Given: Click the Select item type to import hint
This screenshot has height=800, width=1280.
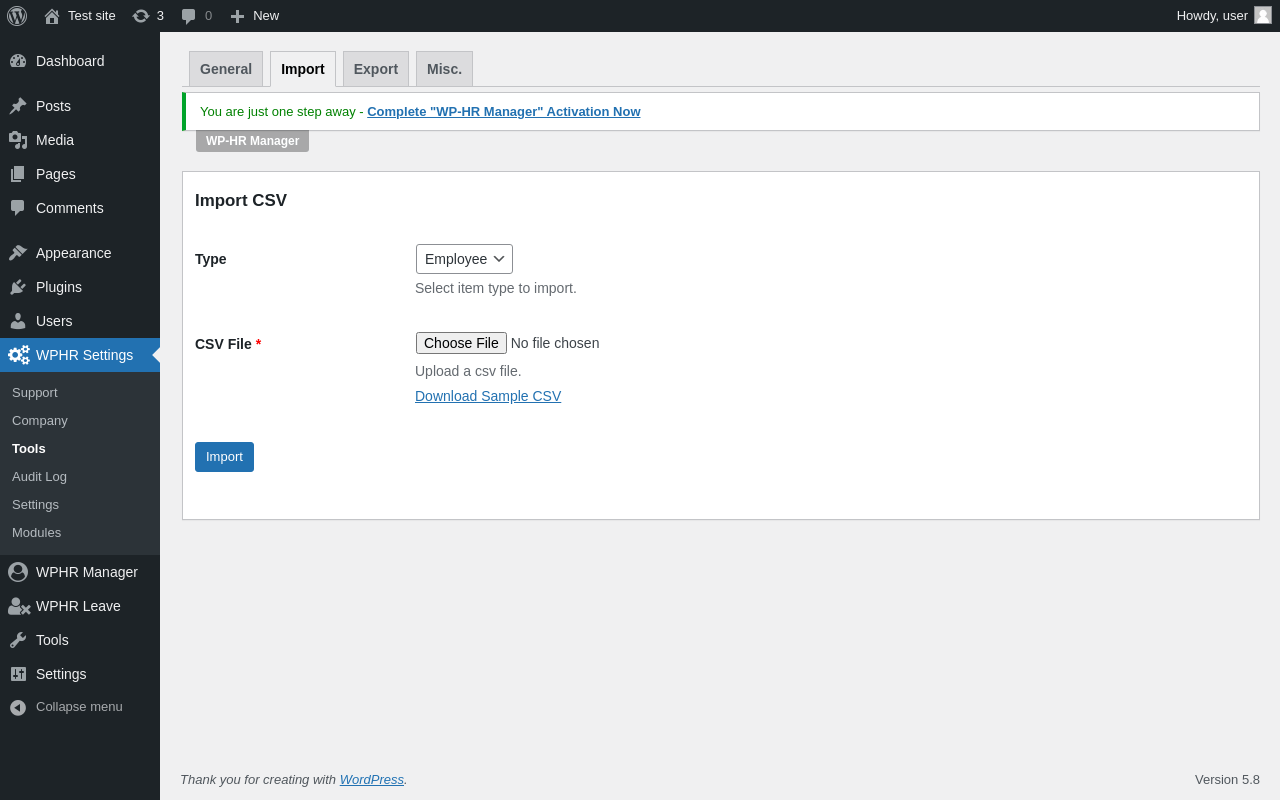Looking at the screenshot, I should click(x=496, y=288).
